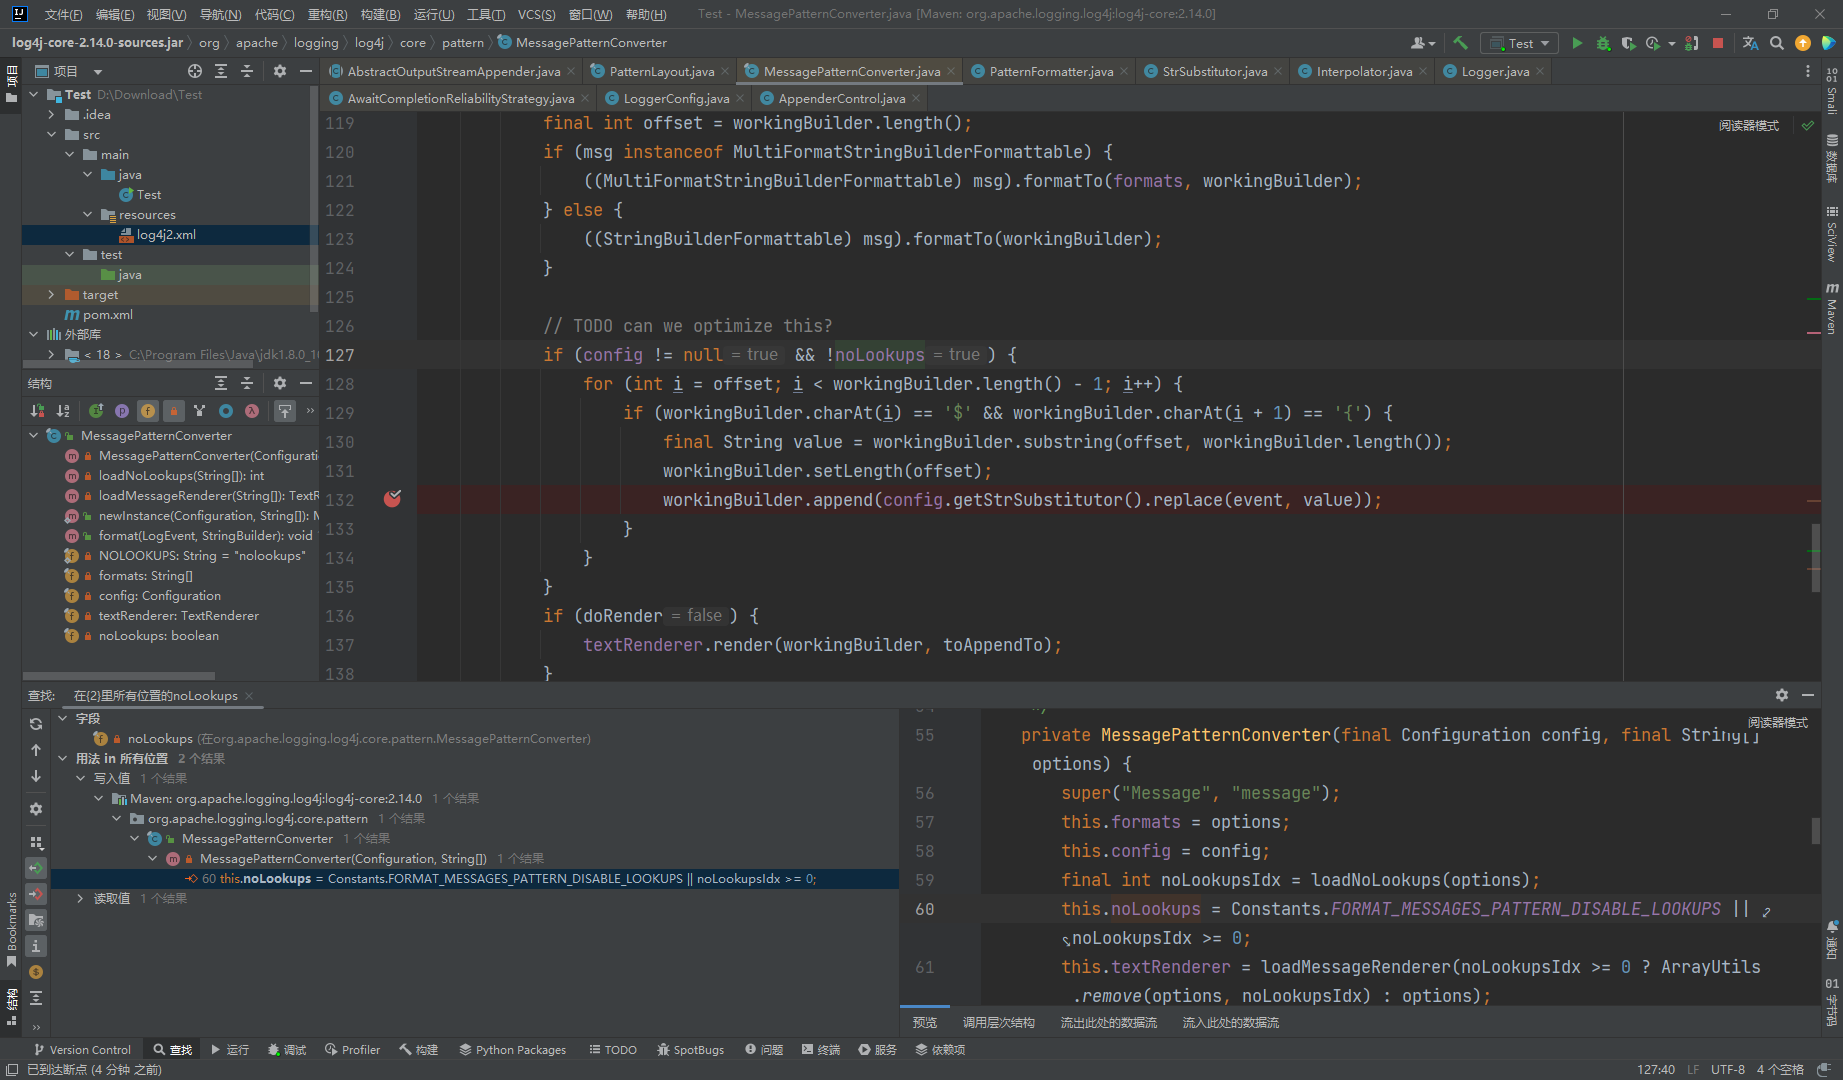This screenshot has height=1080, width=1843.
Task: Build project with the hammer icon
Action: (1460, 43)
